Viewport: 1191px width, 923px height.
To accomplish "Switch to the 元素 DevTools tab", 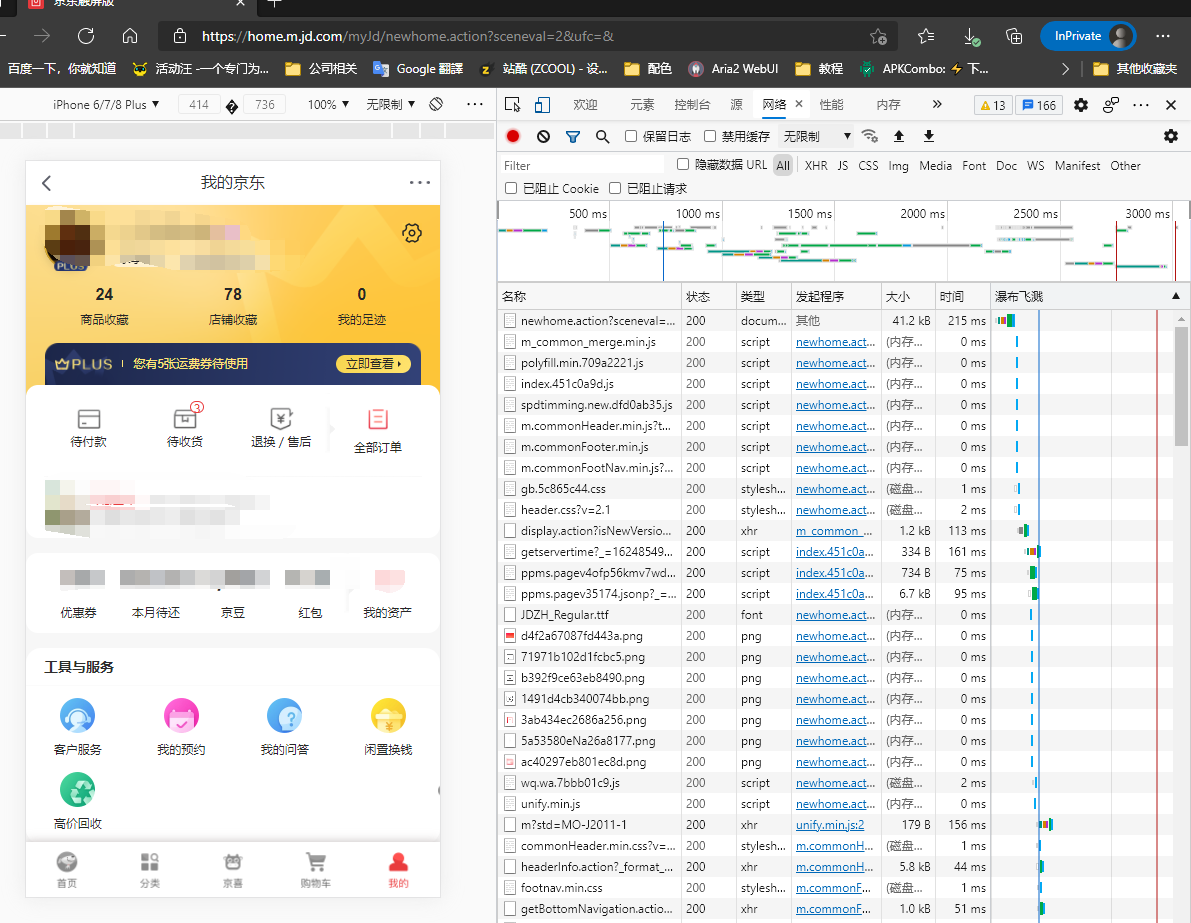I will coord(642,105).
